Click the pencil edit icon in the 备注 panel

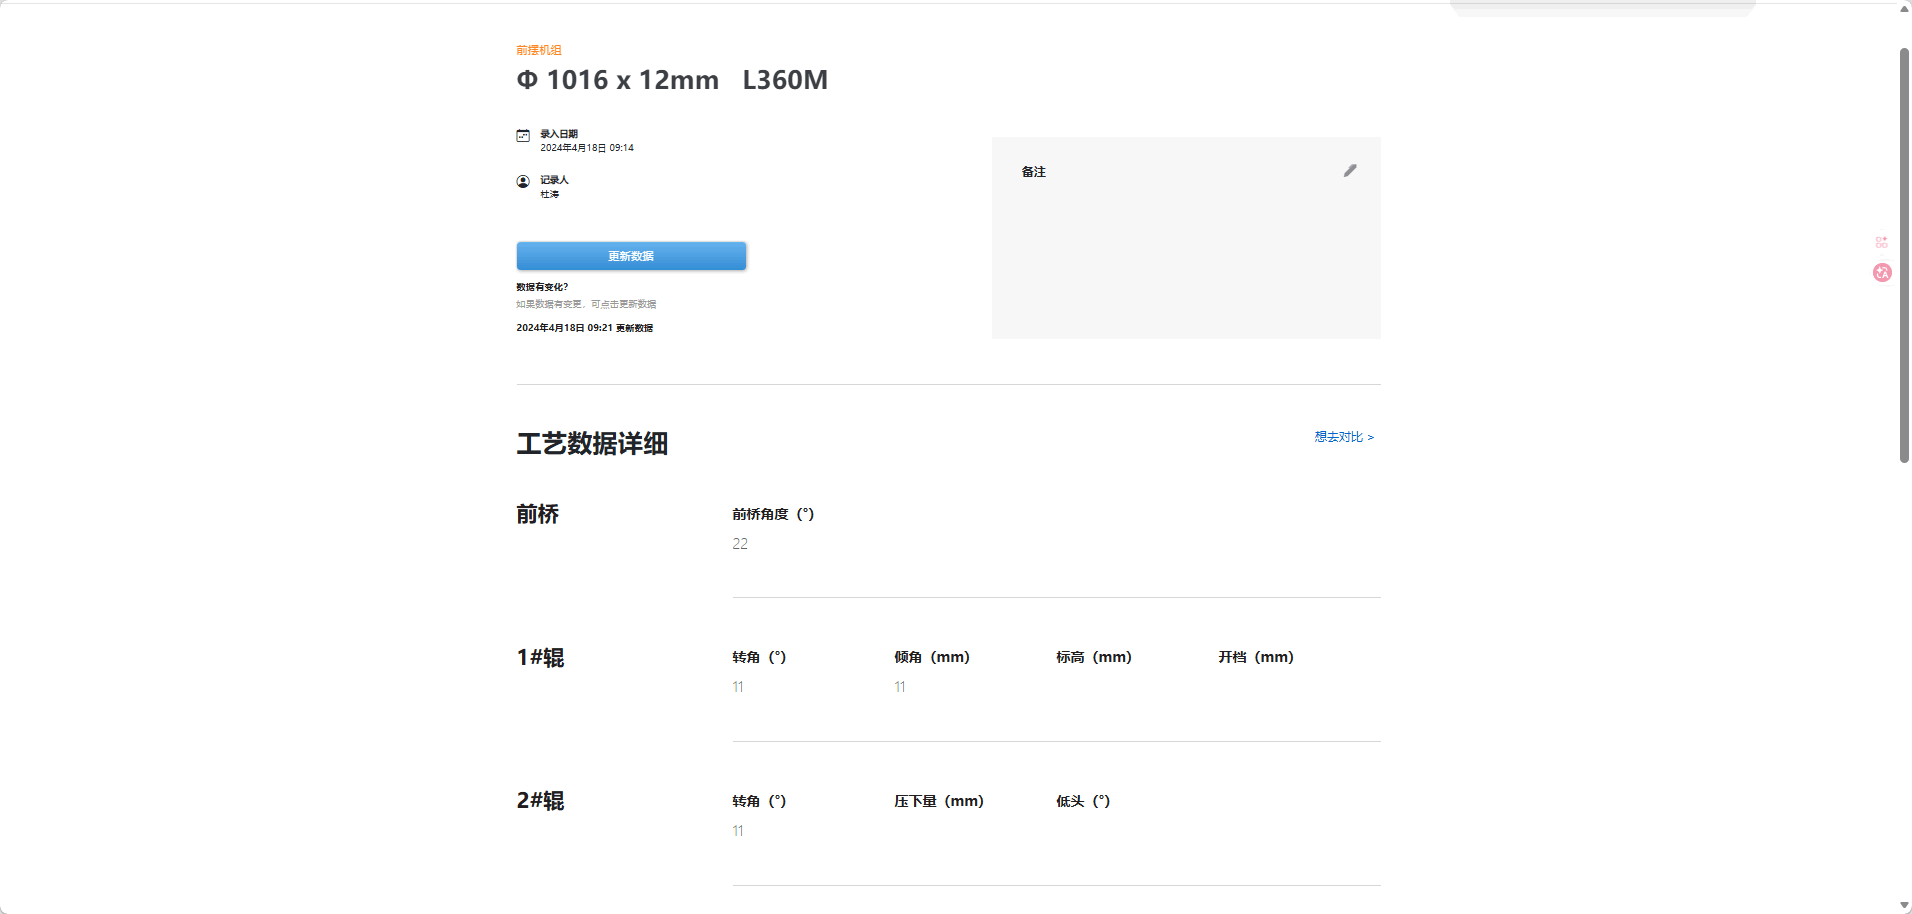1350,171
